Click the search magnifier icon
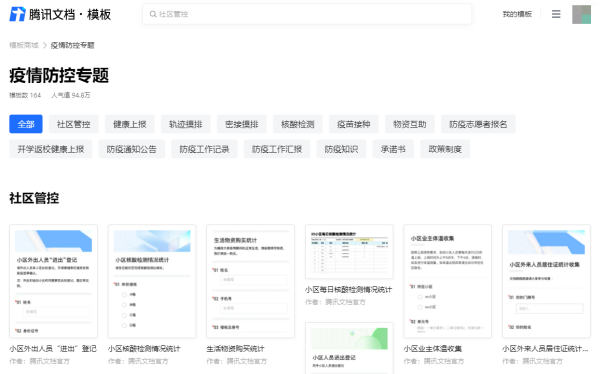This screenshot has height=374, width=605. 153,14
